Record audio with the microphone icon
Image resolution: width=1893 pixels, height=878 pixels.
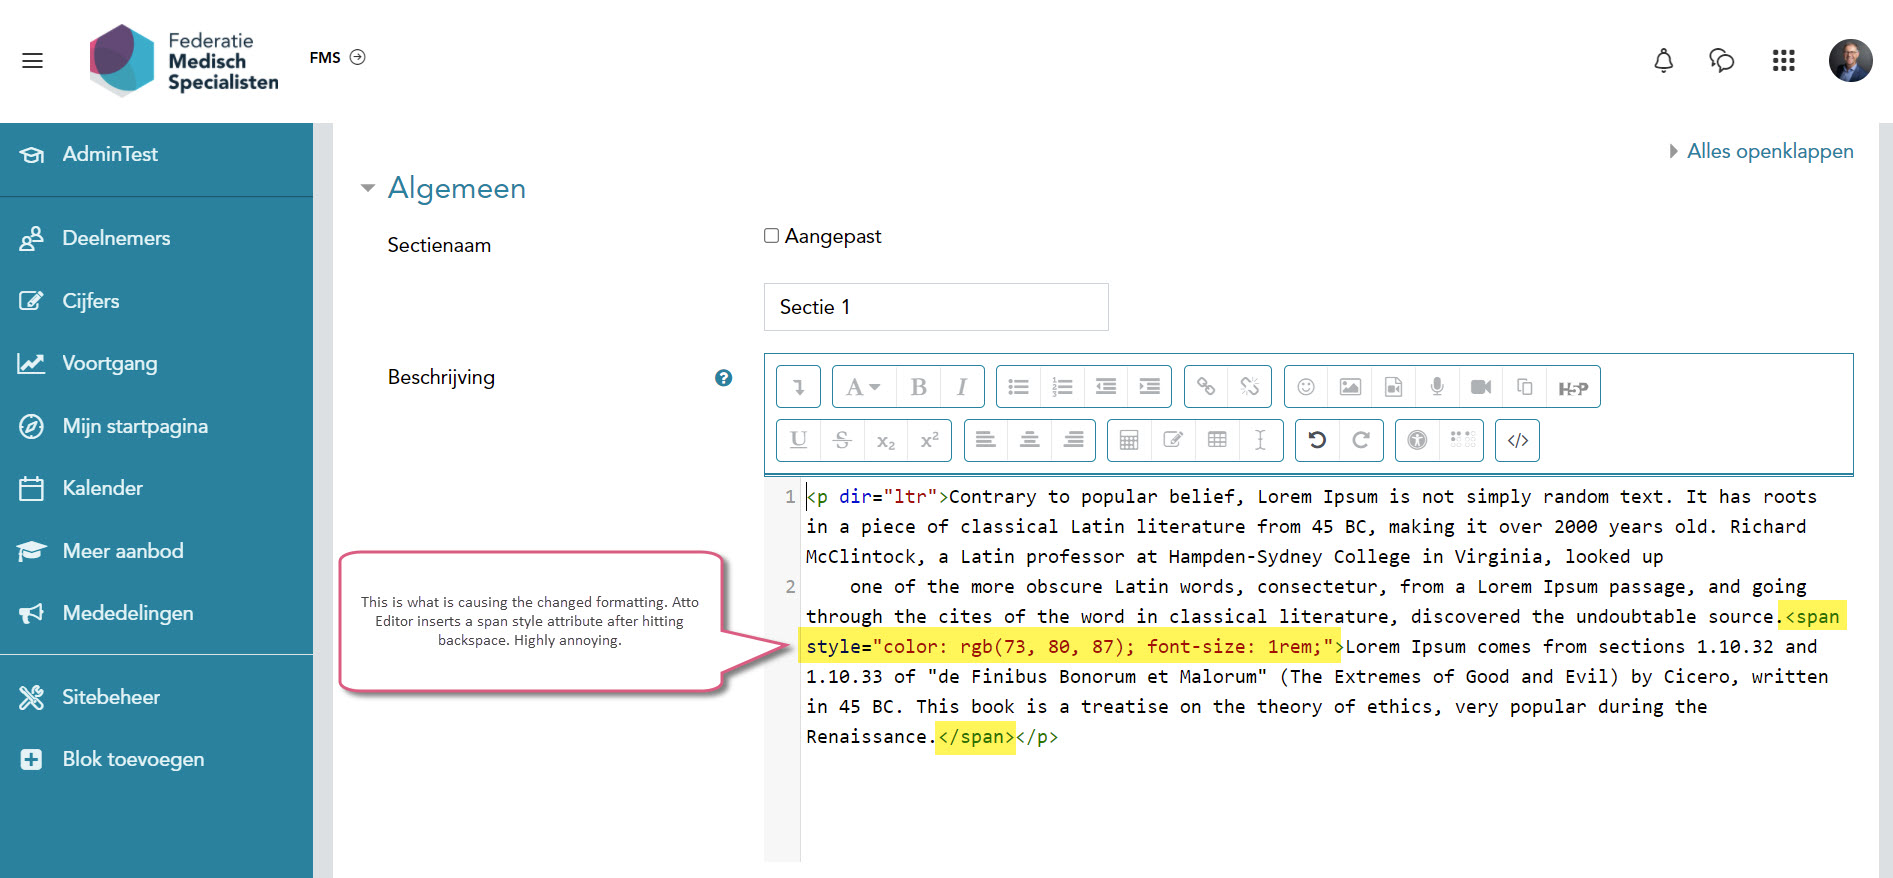coord(1437,387)
